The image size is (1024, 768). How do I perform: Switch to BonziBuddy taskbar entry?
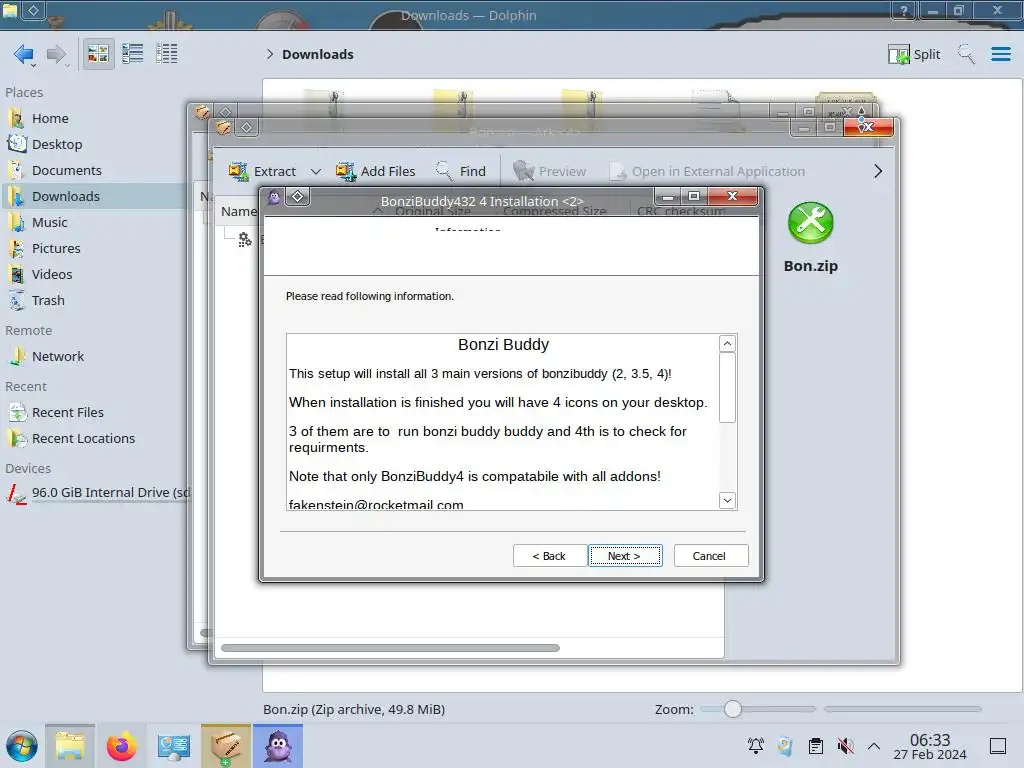point(278,746)
